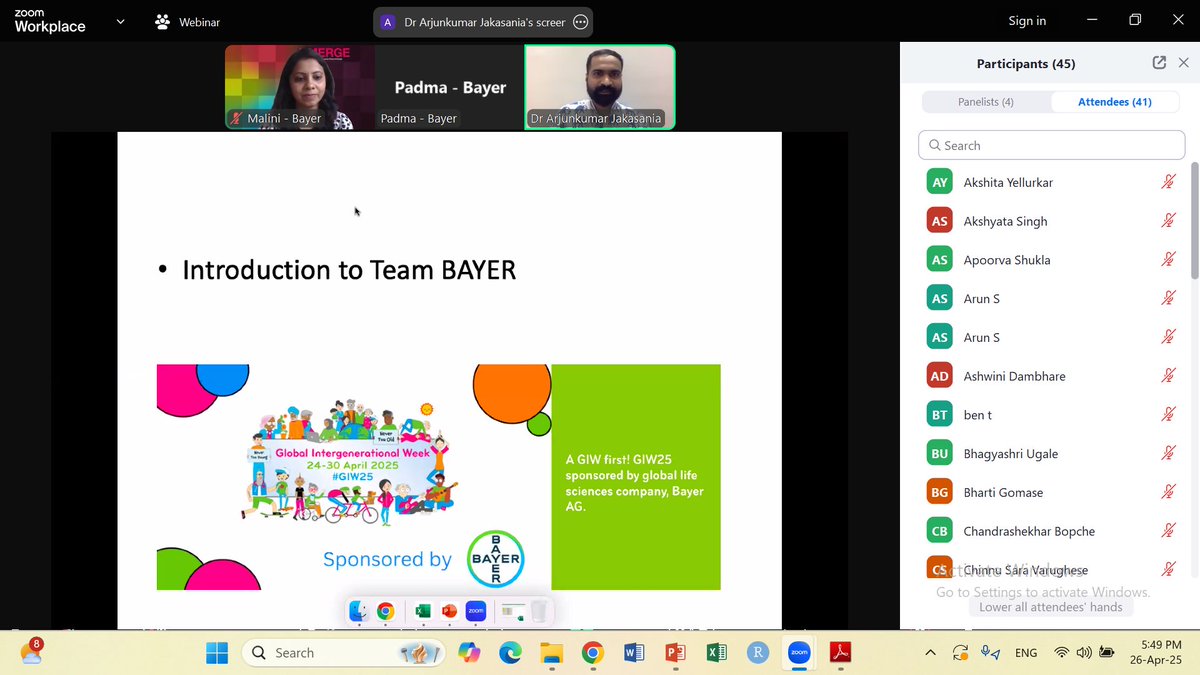Toggle mute icon for Bhagyashri Ugale
The height and width of the screenshot is (675, 1200).
click(x=1167, y=453)
